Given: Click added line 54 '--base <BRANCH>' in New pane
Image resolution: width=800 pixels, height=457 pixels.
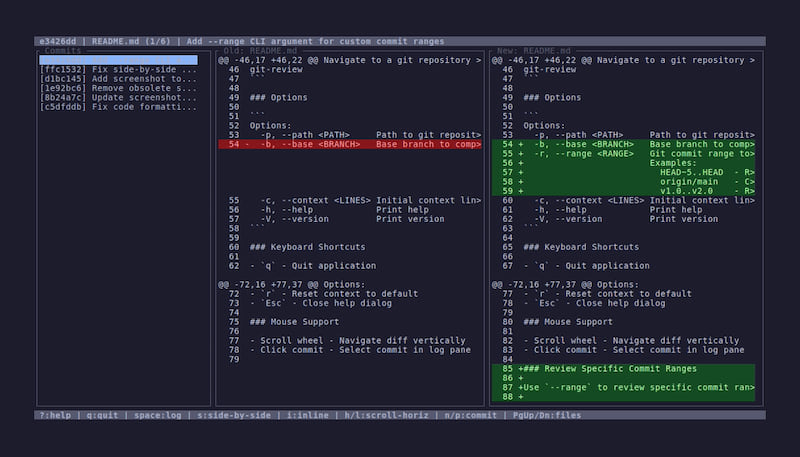Looking at the screenshot, I should coord(623,144).
